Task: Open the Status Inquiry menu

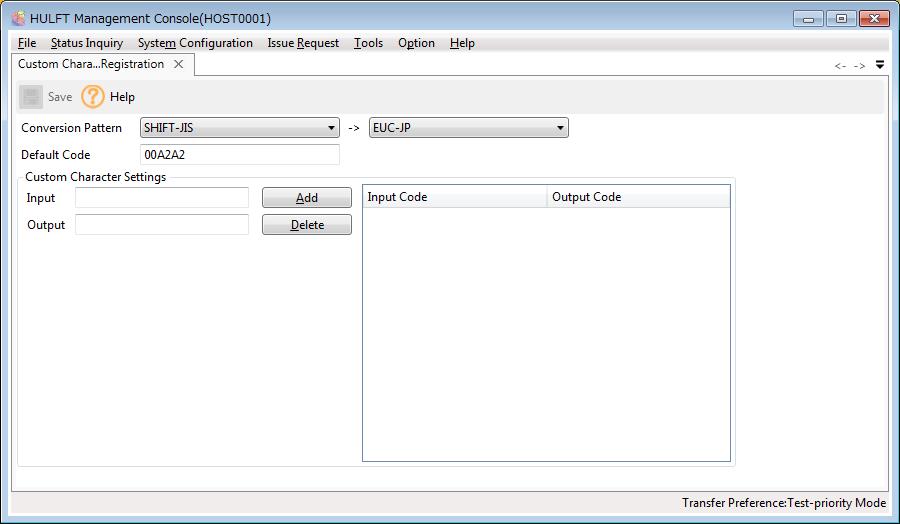Action: click(87, 43)
